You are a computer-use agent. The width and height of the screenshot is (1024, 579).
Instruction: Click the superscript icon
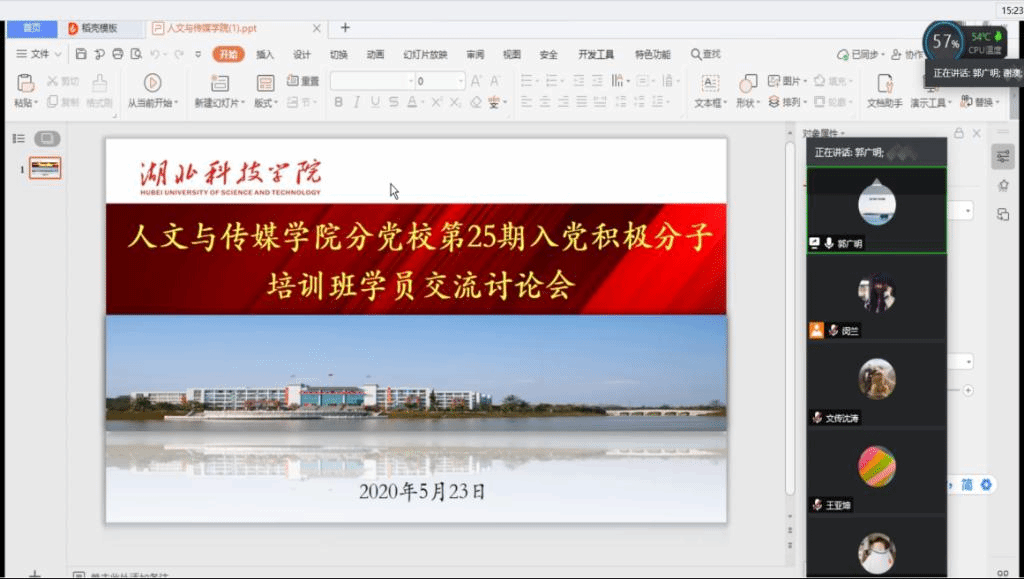tap(437, 102)
